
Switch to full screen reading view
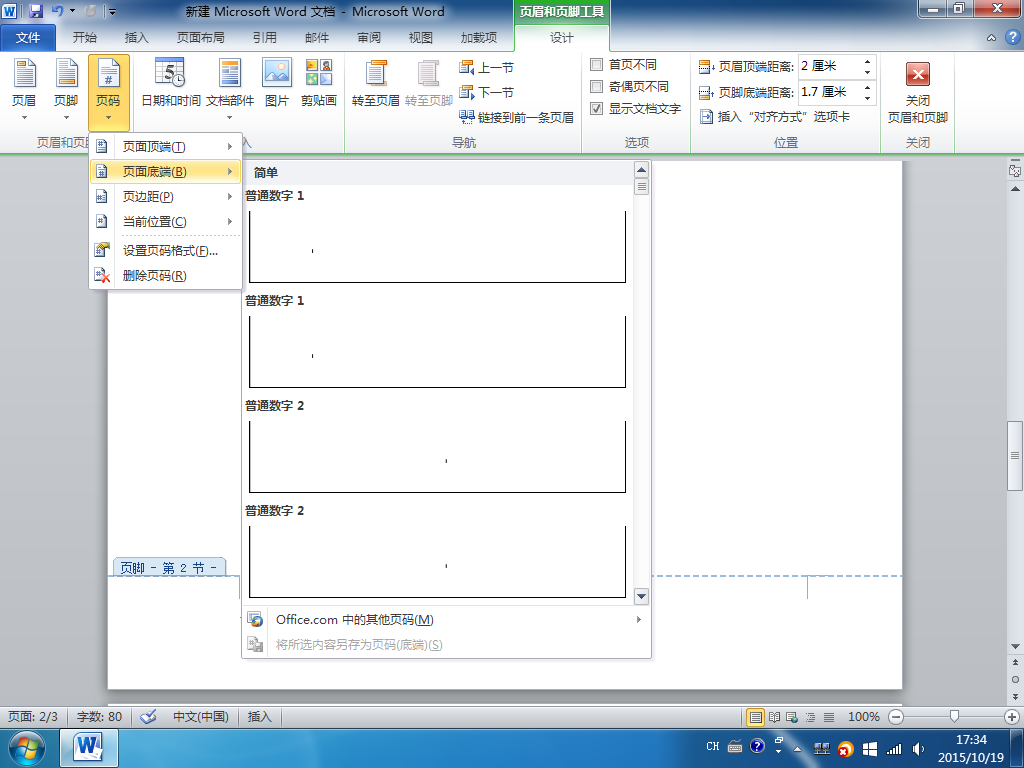[x=775, y=717]
